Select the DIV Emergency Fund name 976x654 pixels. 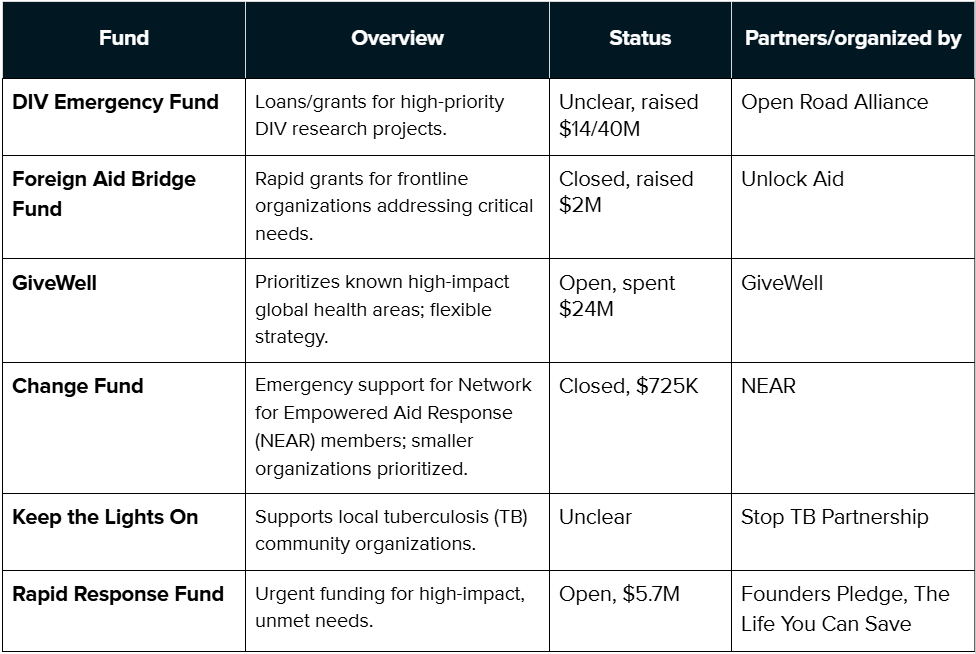[x=115, y=102]
